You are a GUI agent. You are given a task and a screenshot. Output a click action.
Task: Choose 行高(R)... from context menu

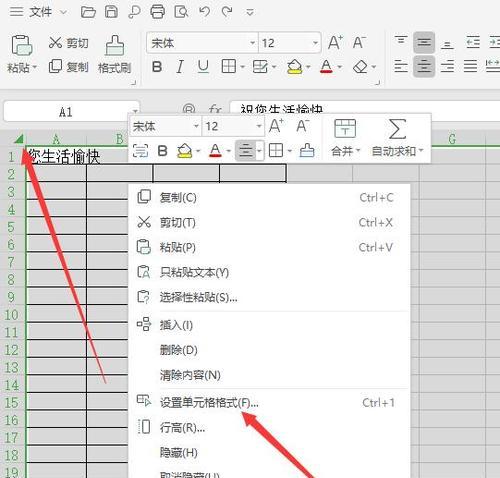pyautogui.click(x=269, y=427)
